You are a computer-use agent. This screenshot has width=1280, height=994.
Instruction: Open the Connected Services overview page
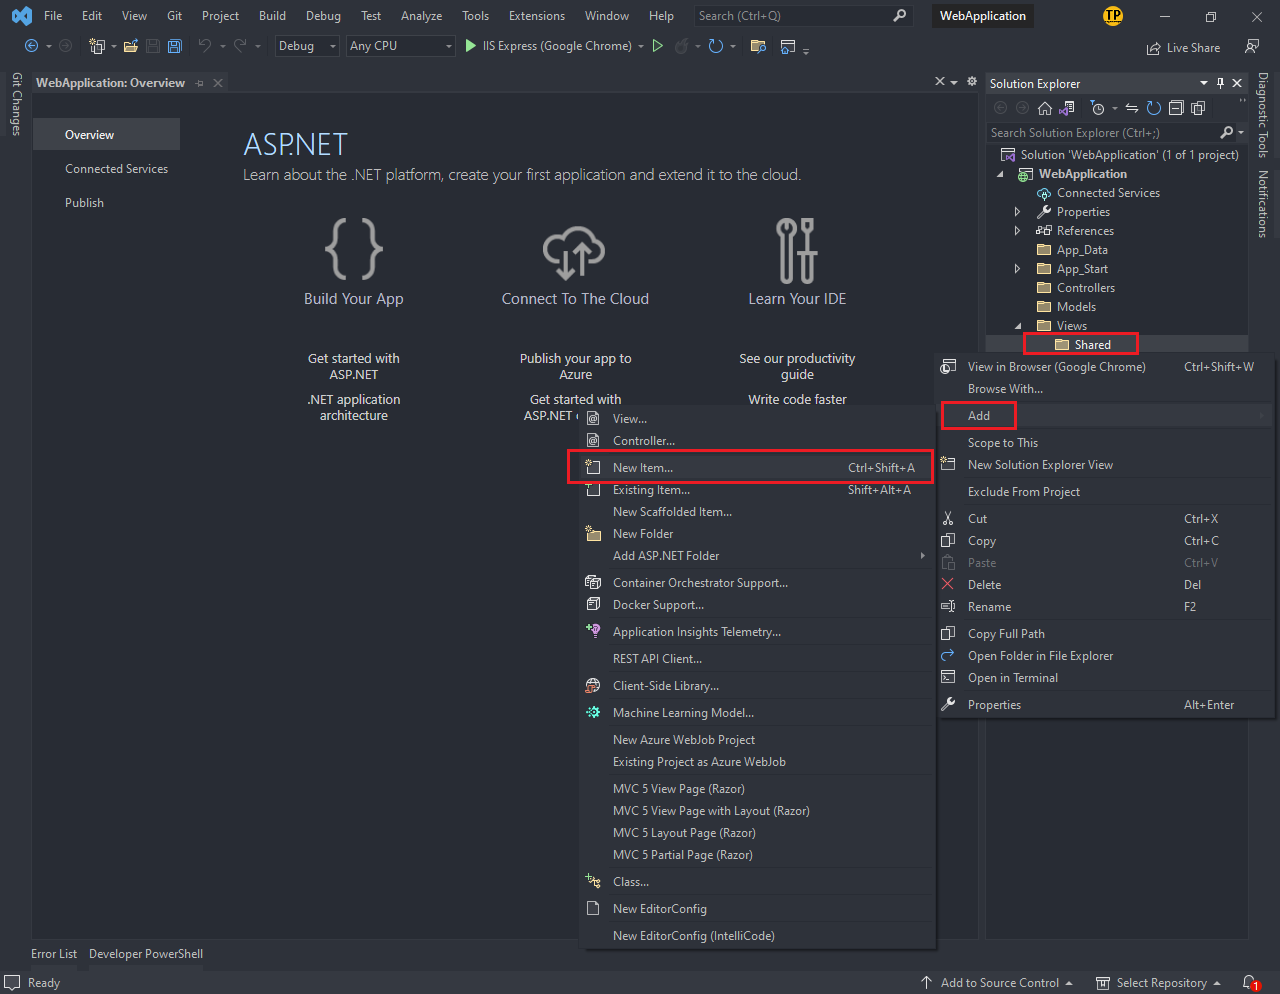(x=116, y=169)
